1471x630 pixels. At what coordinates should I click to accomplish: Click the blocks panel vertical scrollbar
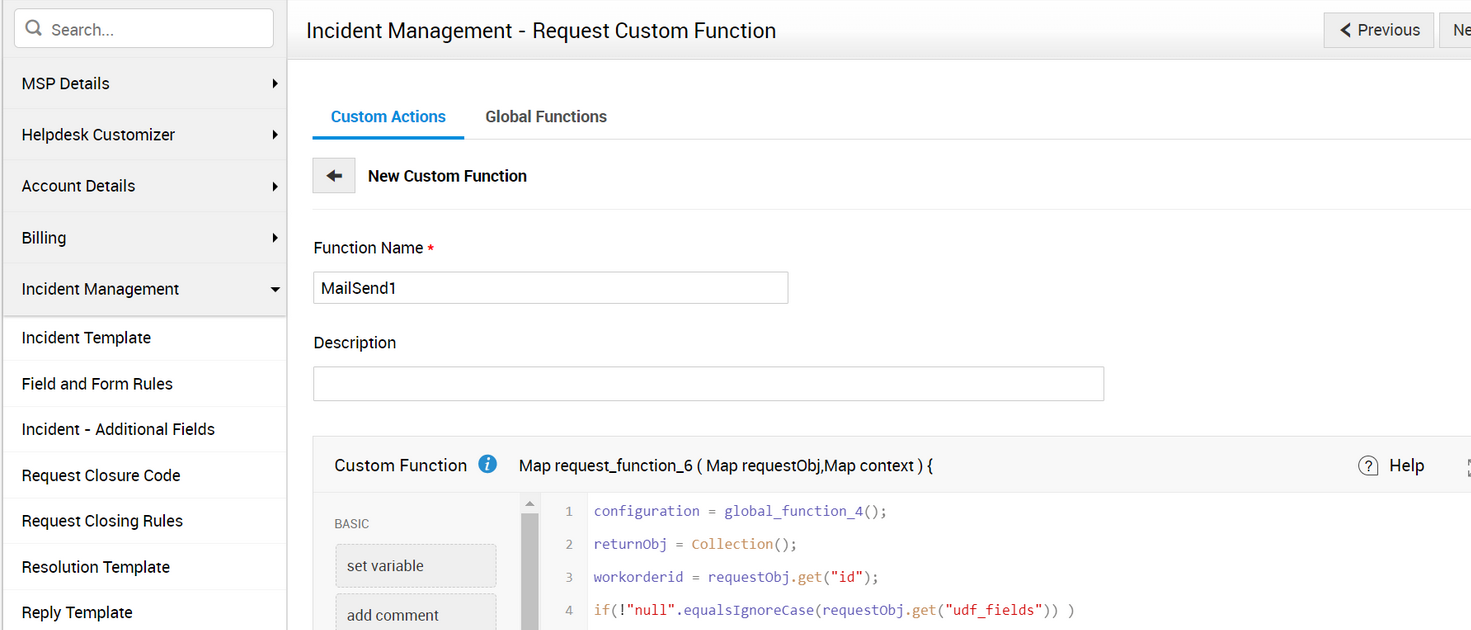coord(530,570)
